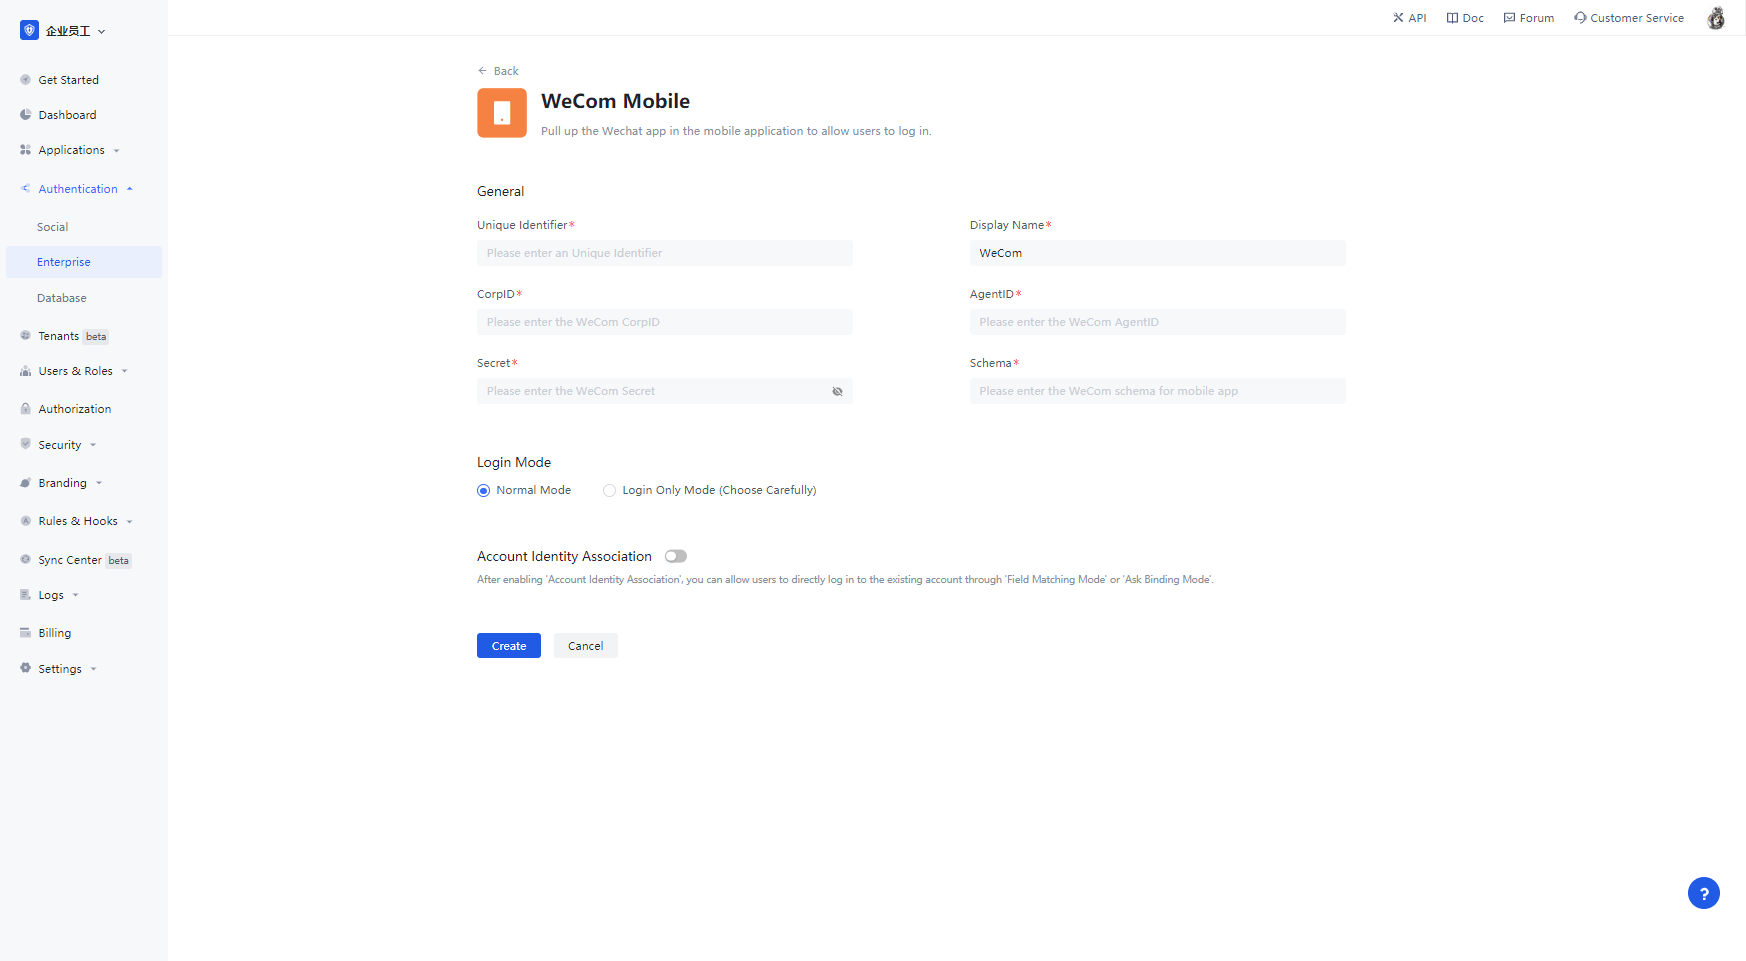Click the Create button
This screenshot has width=1746, height=961.
pyautogui.click(x=508, y=645)
